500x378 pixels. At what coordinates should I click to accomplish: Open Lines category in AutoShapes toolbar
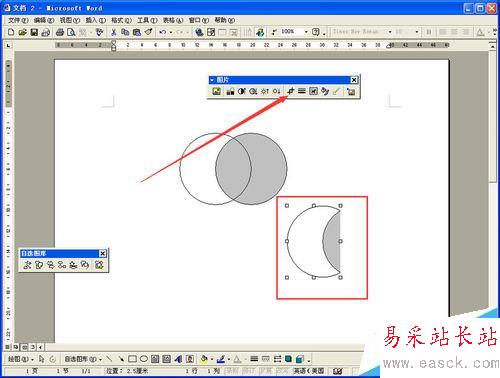pos(27,265)
